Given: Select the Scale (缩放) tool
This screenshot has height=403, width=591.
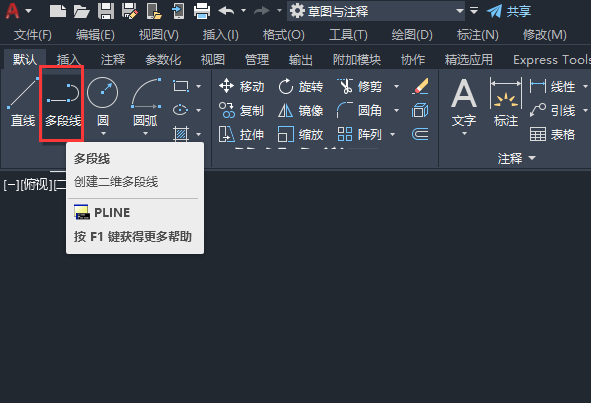Looking at the screenshot, I should [300, 134].
